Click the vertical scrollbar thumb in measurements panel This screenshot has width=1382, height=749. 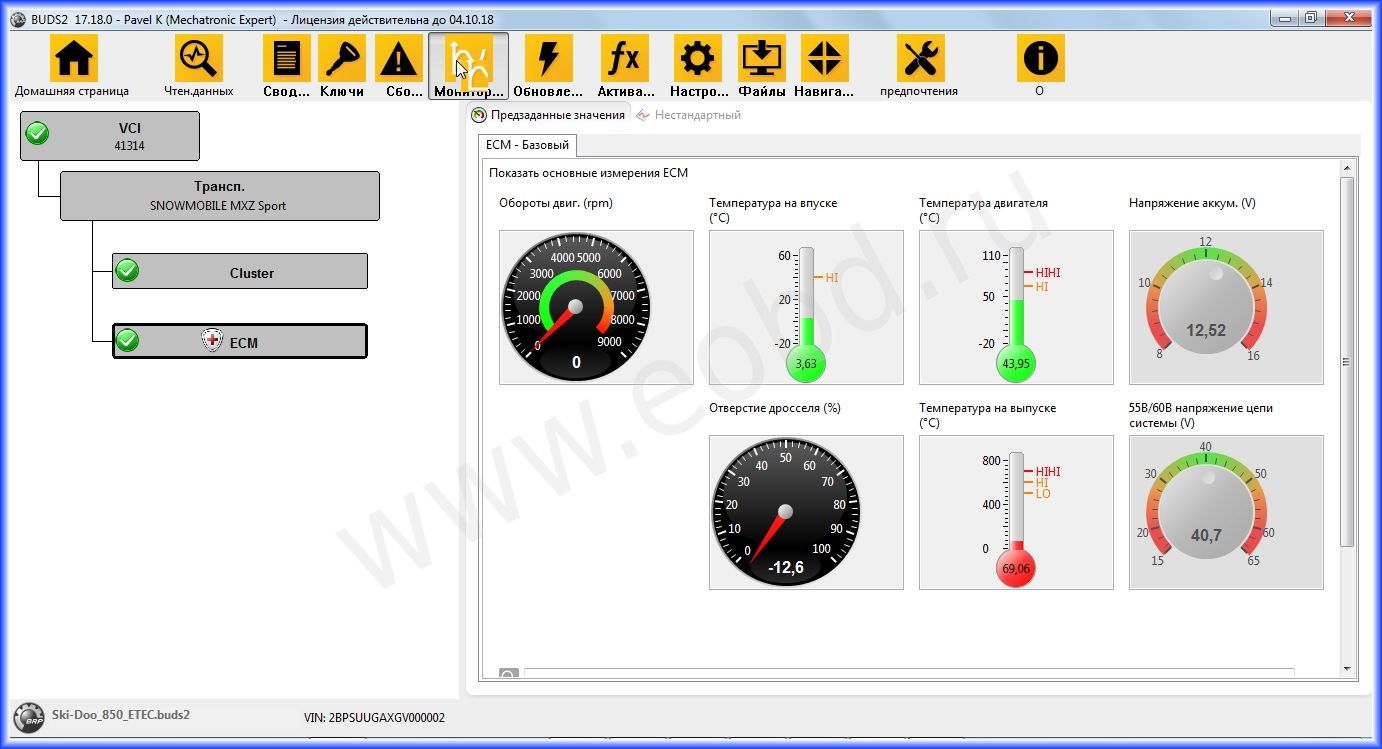pyautogui.click(x=1347, y=361)
